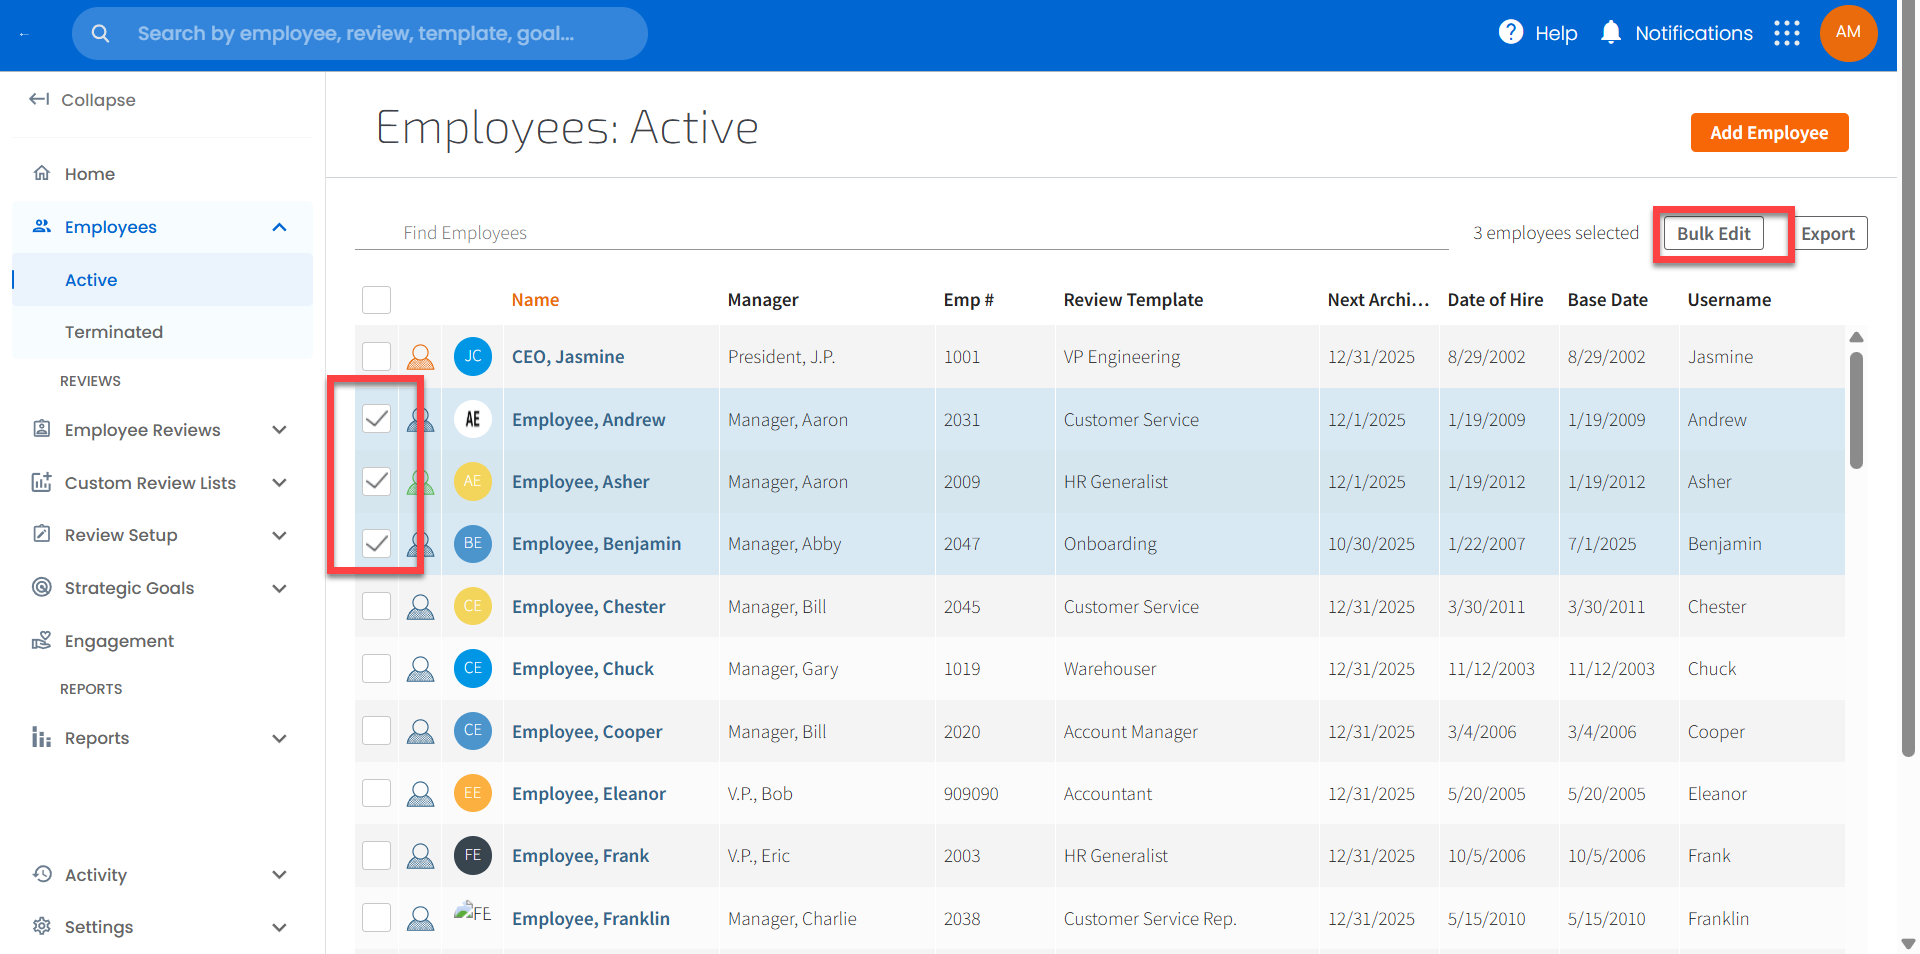The height and width of the screenshot is (954, 1920).
Task: Click orange person icon beside Jasmine CEO
Action: tap(421, 357)
